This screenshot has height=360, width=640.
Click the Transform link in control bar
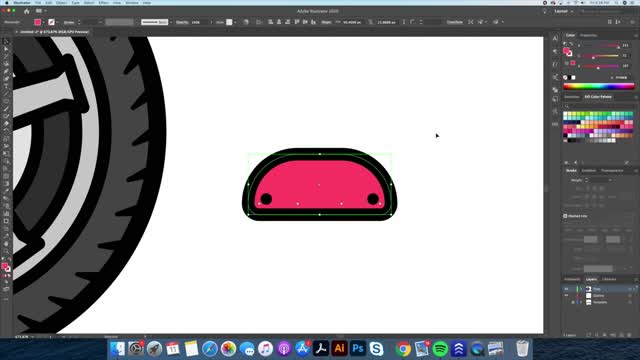(x=454, y=22)
